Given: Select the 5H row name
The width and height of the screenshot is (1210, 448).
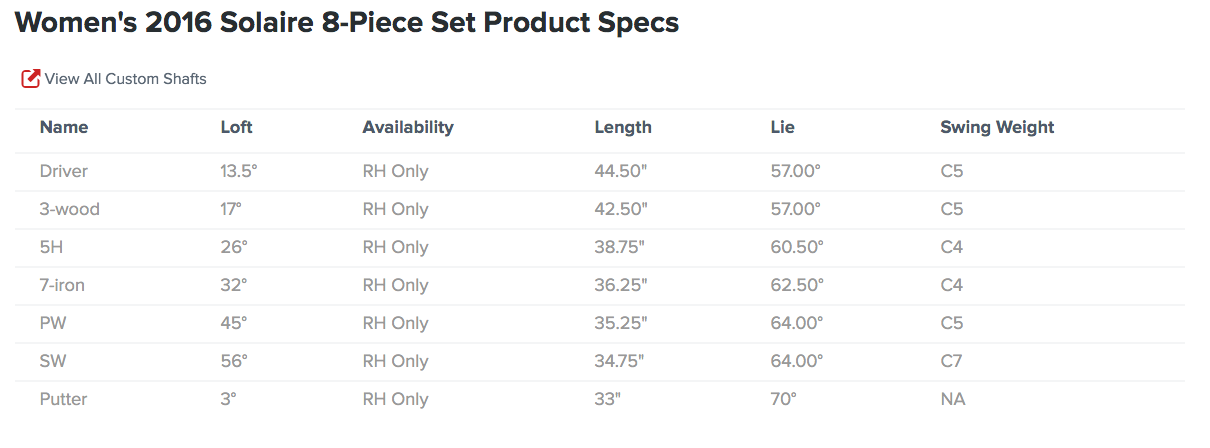Looking at the screenshot, I should 52,247.
